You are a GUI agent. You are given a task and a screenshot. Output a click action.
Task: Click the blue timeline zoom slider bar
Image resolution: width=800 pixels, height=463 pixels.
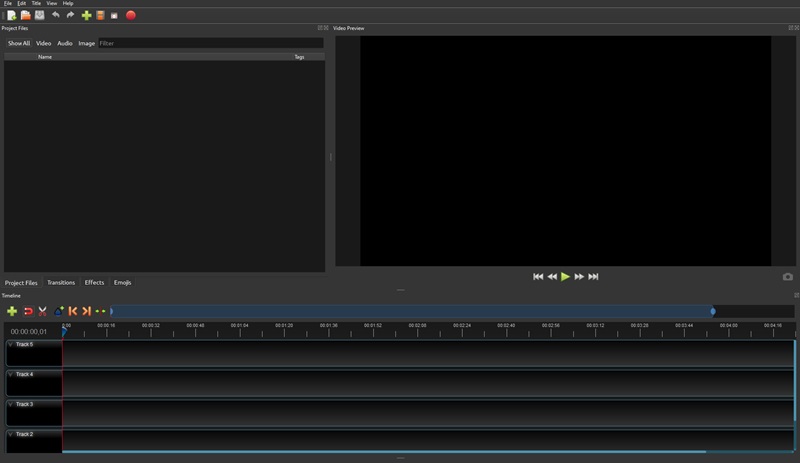[x=412, y=311]
